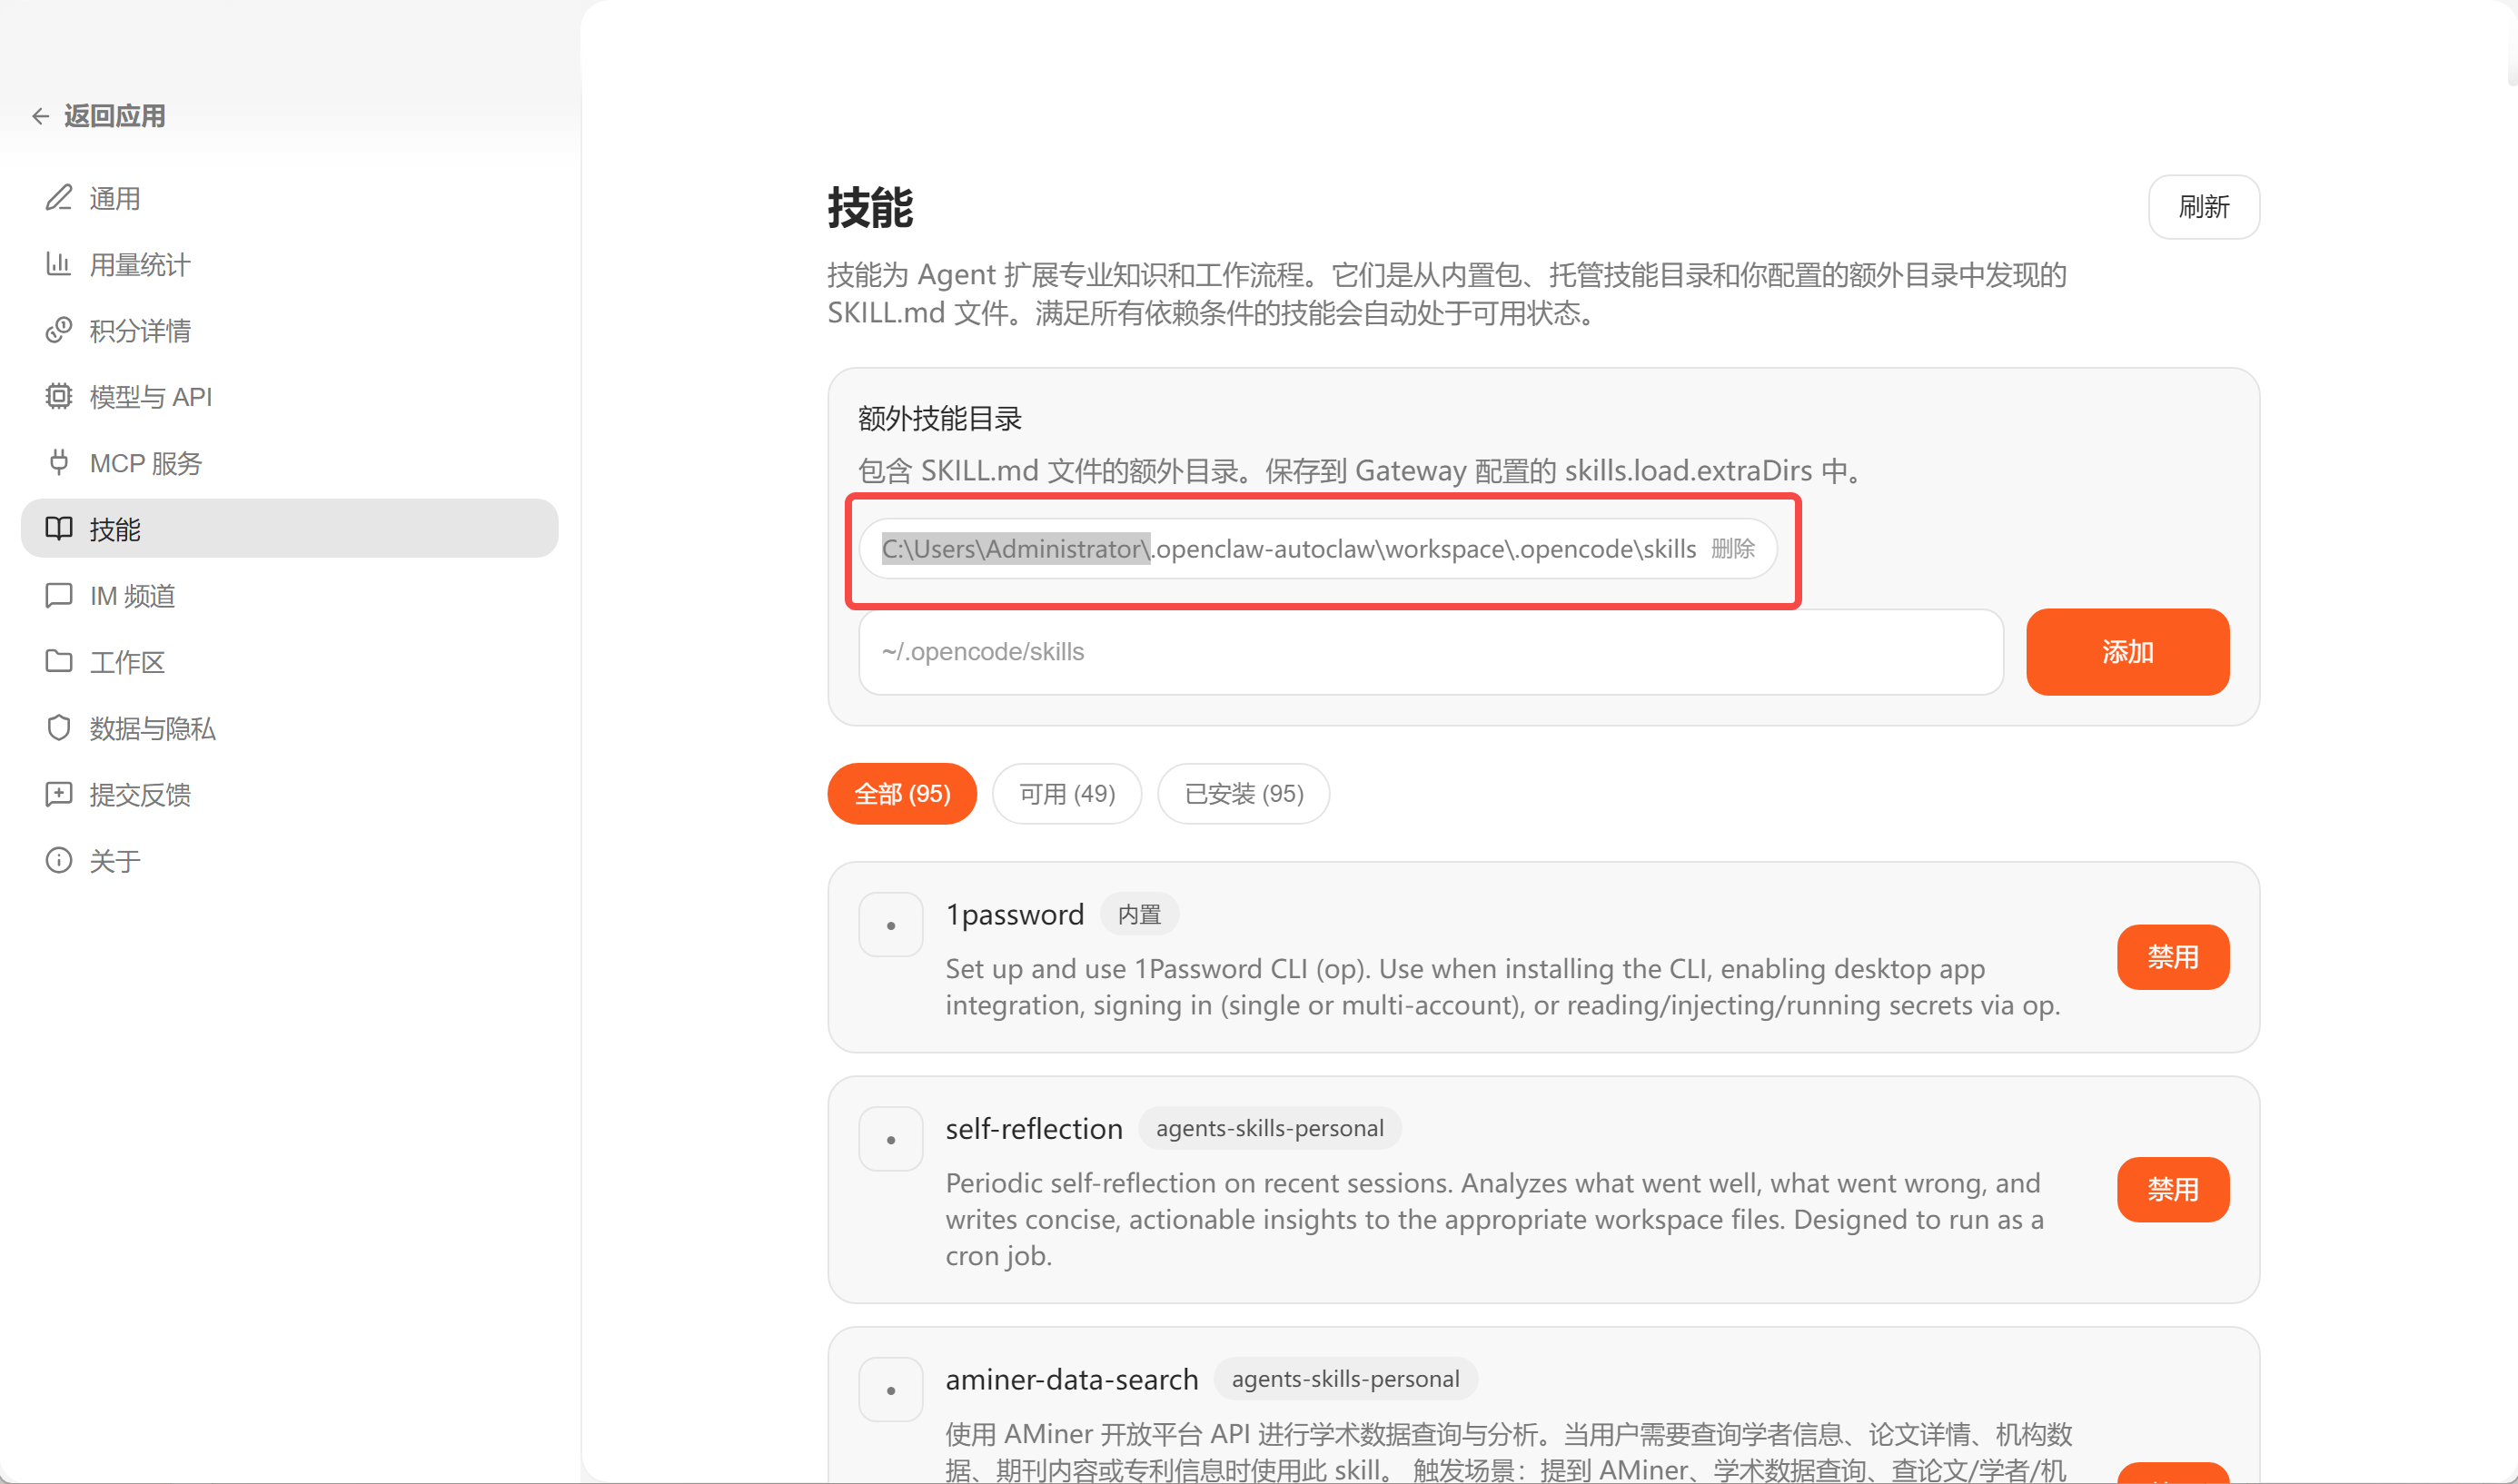Click the 用量统计 bar chart icon
The image size is (2518, 1484).
point(59,264)
